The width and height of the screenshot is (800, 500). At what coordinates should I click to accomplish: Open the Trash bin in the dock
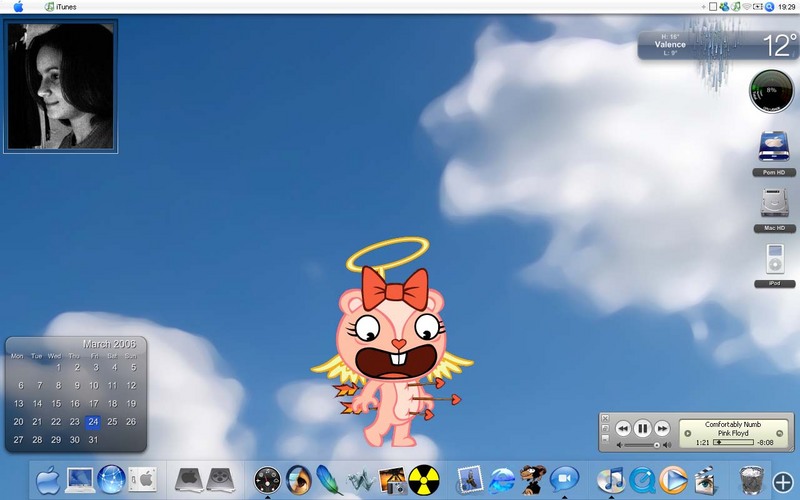pos(752,480)
